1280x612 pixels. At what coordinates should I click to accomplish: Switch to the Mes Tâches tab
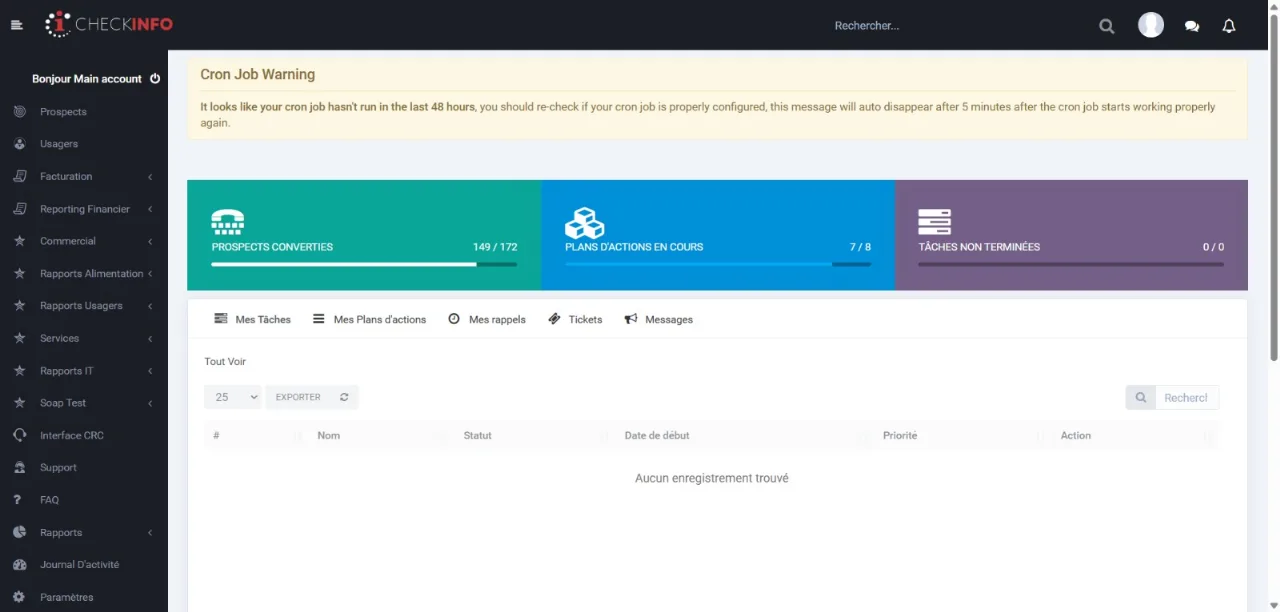pyautogui.click(x=253, y=319)
